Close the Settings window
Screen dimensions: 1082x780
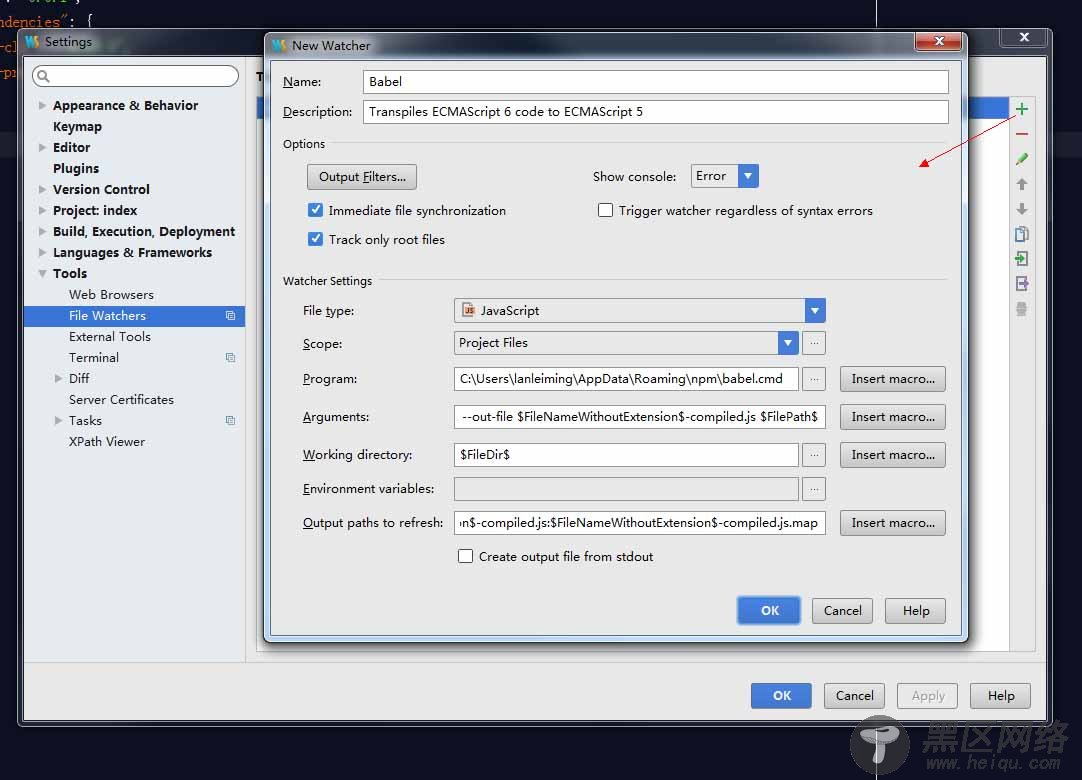[x=1024, y=37]
